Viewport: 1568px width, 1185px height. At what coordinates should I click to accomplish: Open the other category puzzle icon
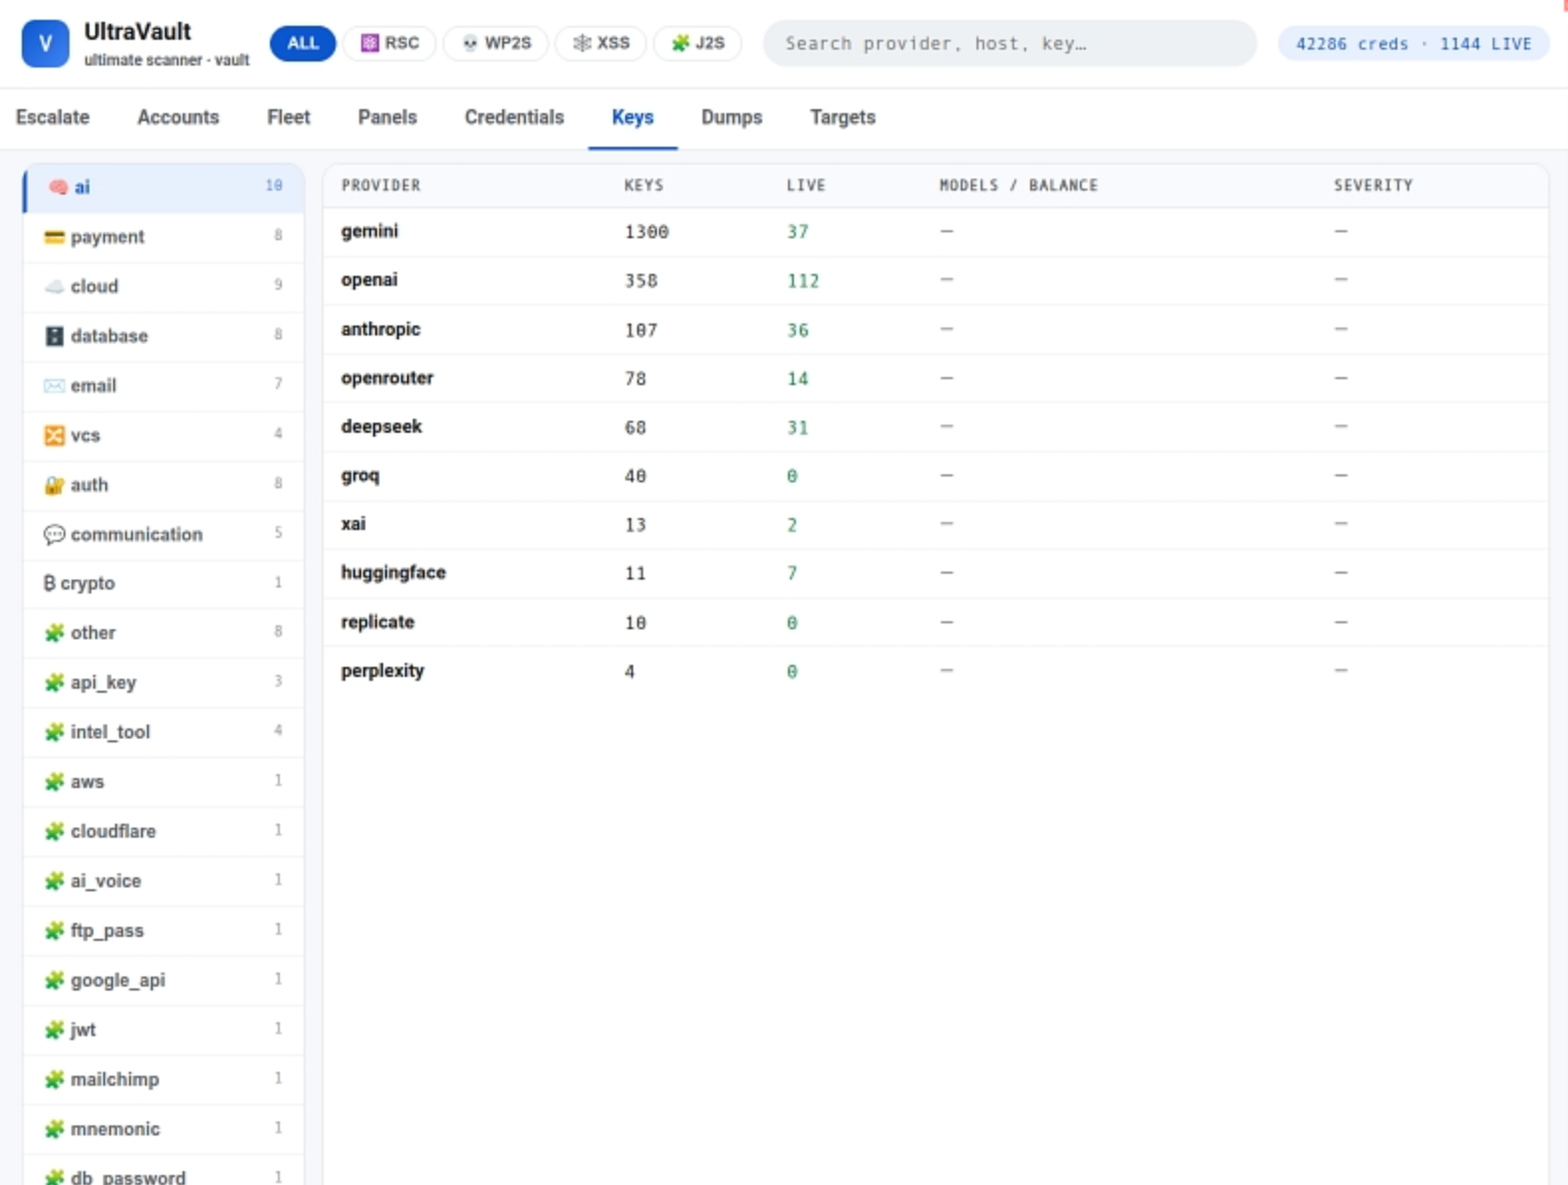54,633
